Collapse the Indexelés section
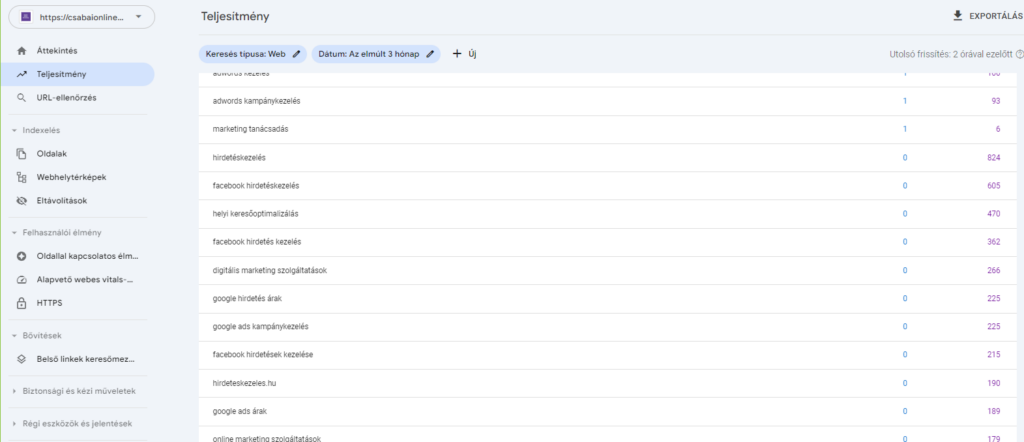The height and width of the screenshot is (442, 1024). tap(14, 130)
